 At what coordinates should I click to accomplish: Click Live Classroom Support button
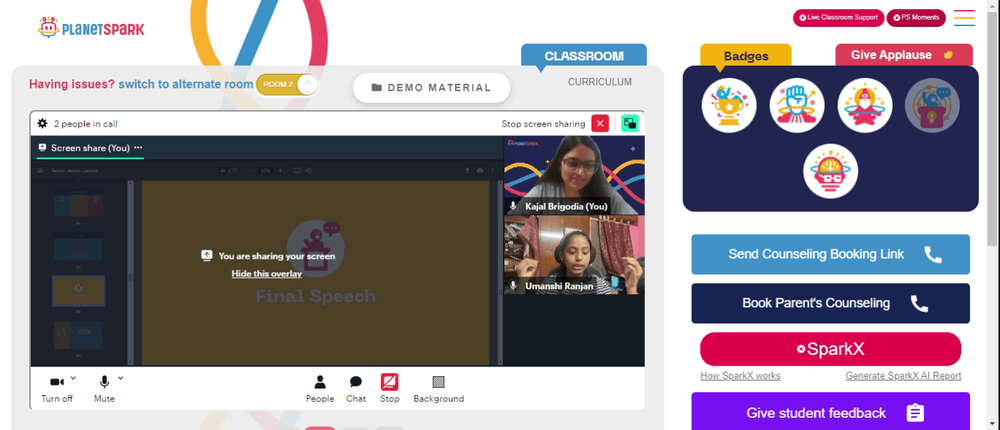[837, 18]
